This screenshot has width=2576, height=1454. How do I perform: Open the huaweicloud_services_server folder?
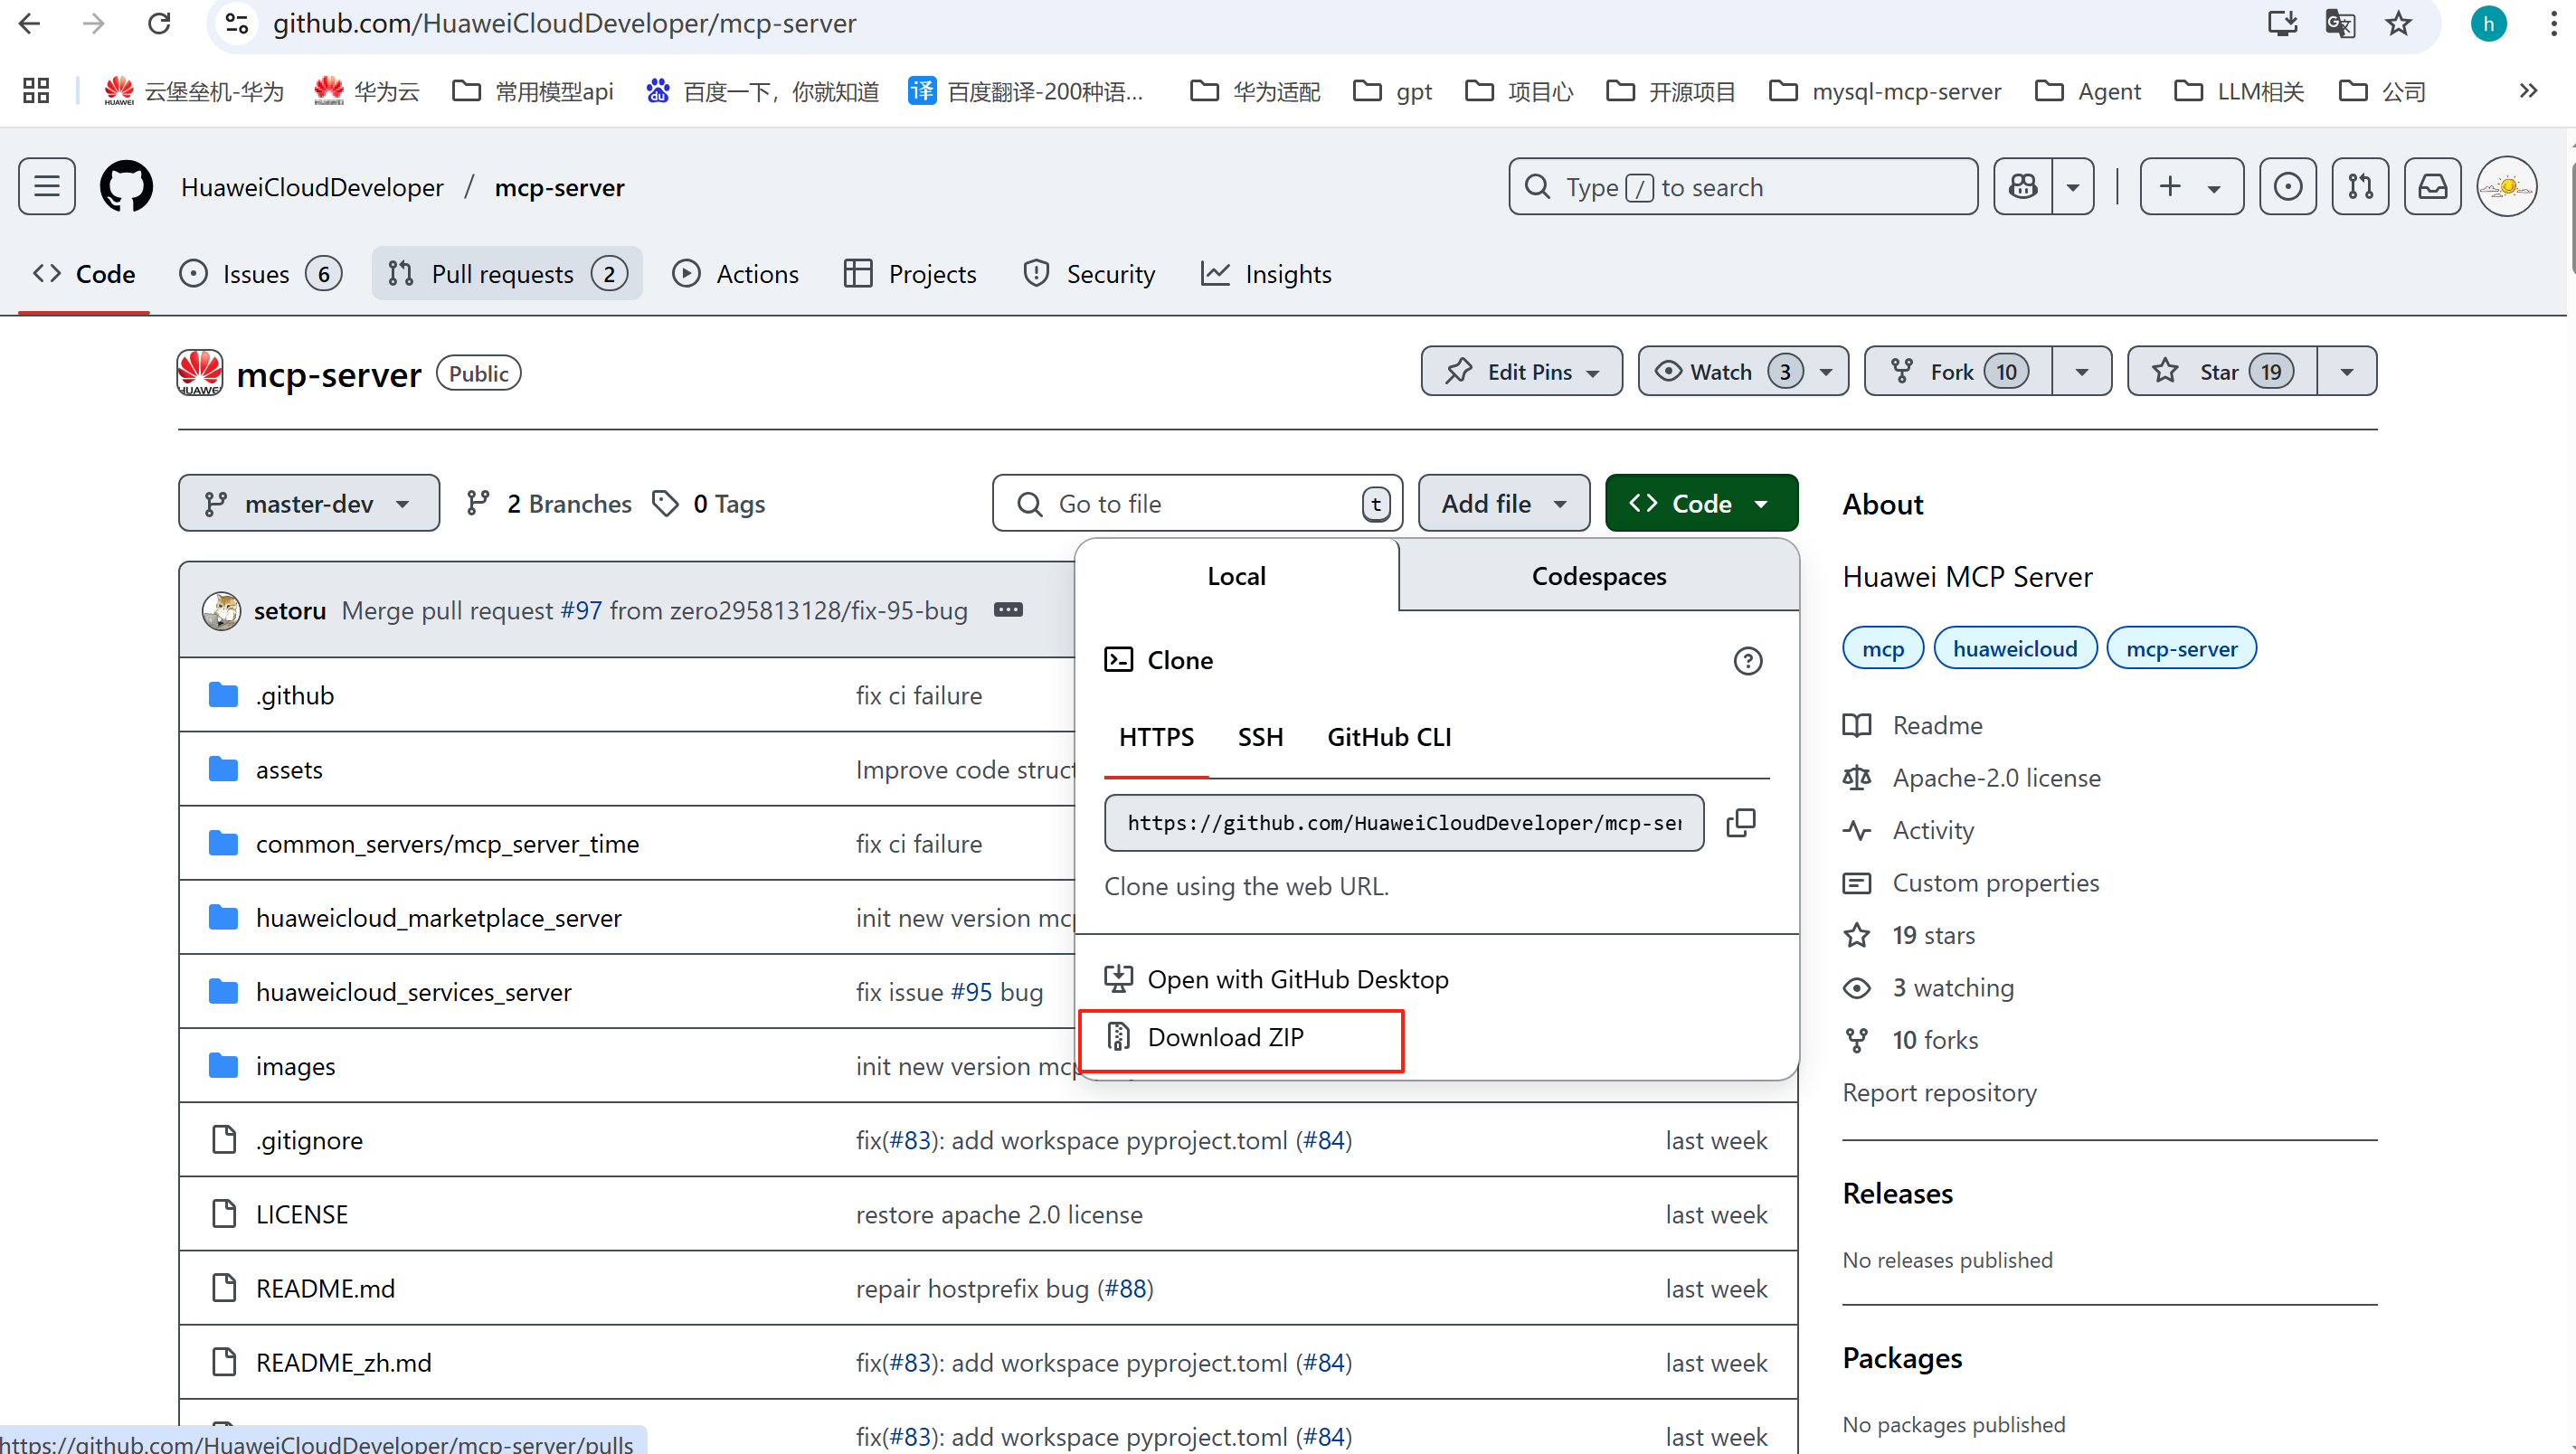[x=413, y=992]
